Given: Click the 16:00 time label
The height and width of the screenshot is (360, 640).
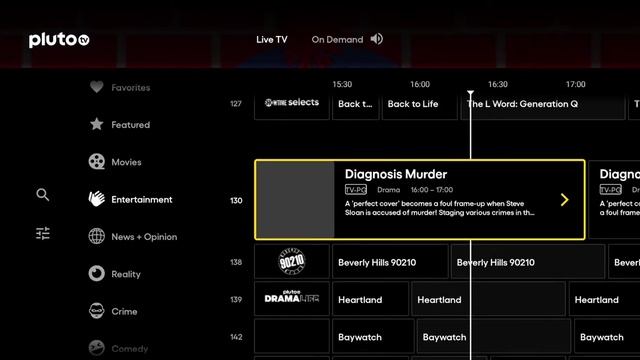Looking at the screenshot, I should click(x=420, y=84).
